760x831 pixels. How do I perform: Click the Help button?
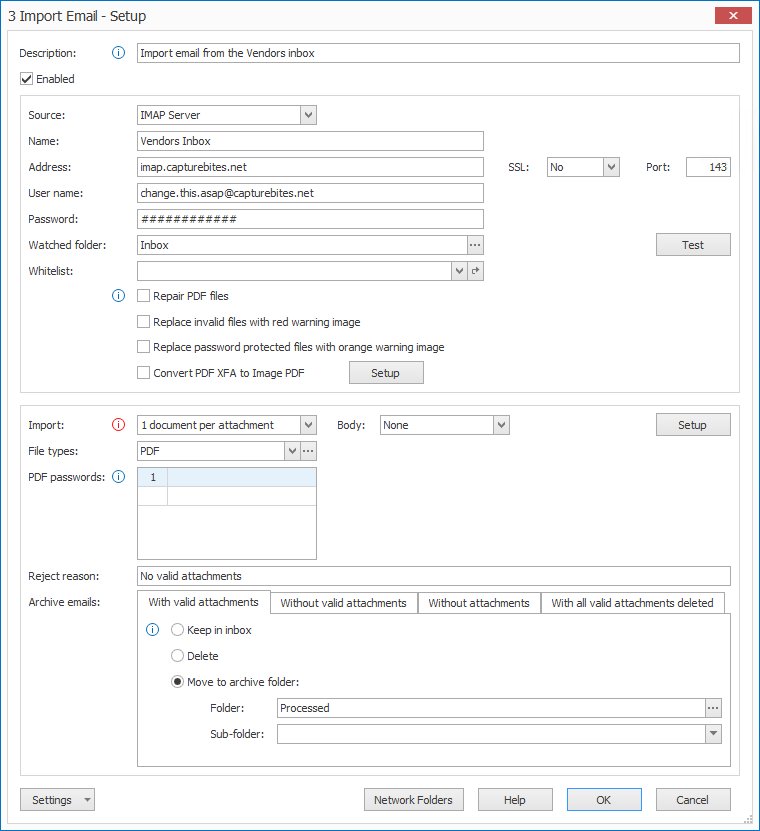pos(515,800)
